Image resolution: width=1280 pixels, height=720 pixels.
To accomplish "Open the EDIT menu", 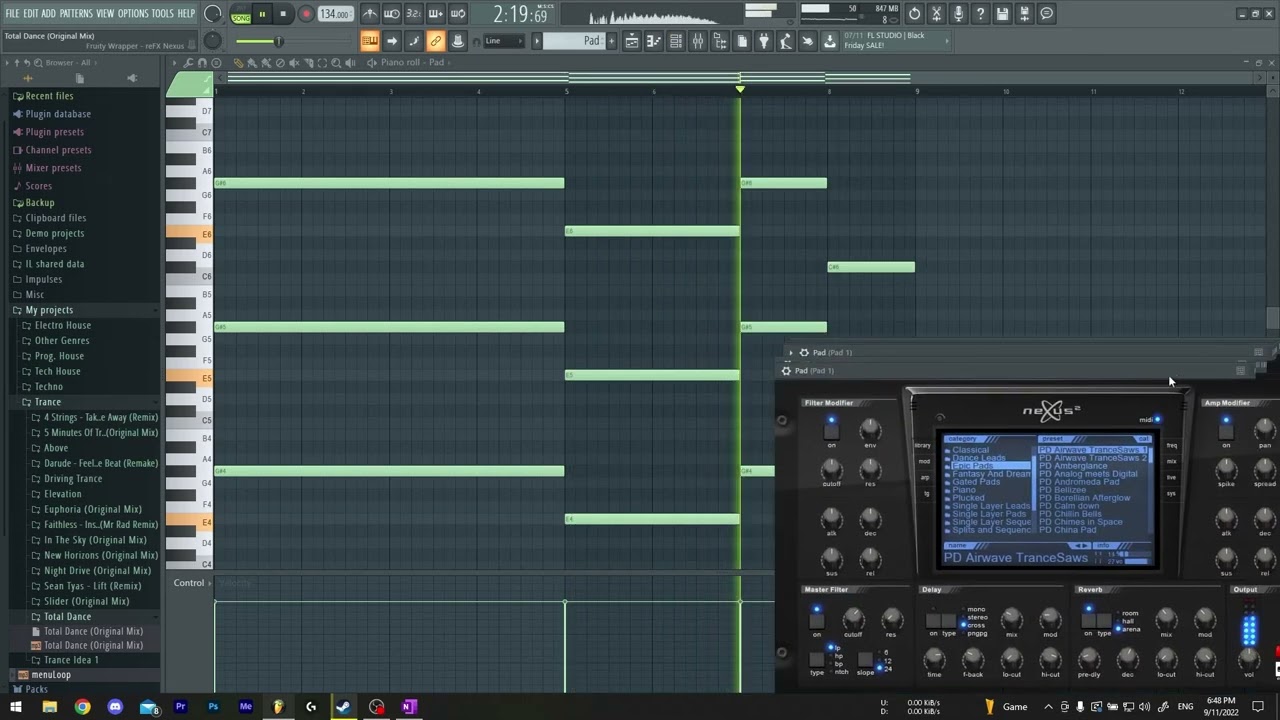I will pos(31,14).
